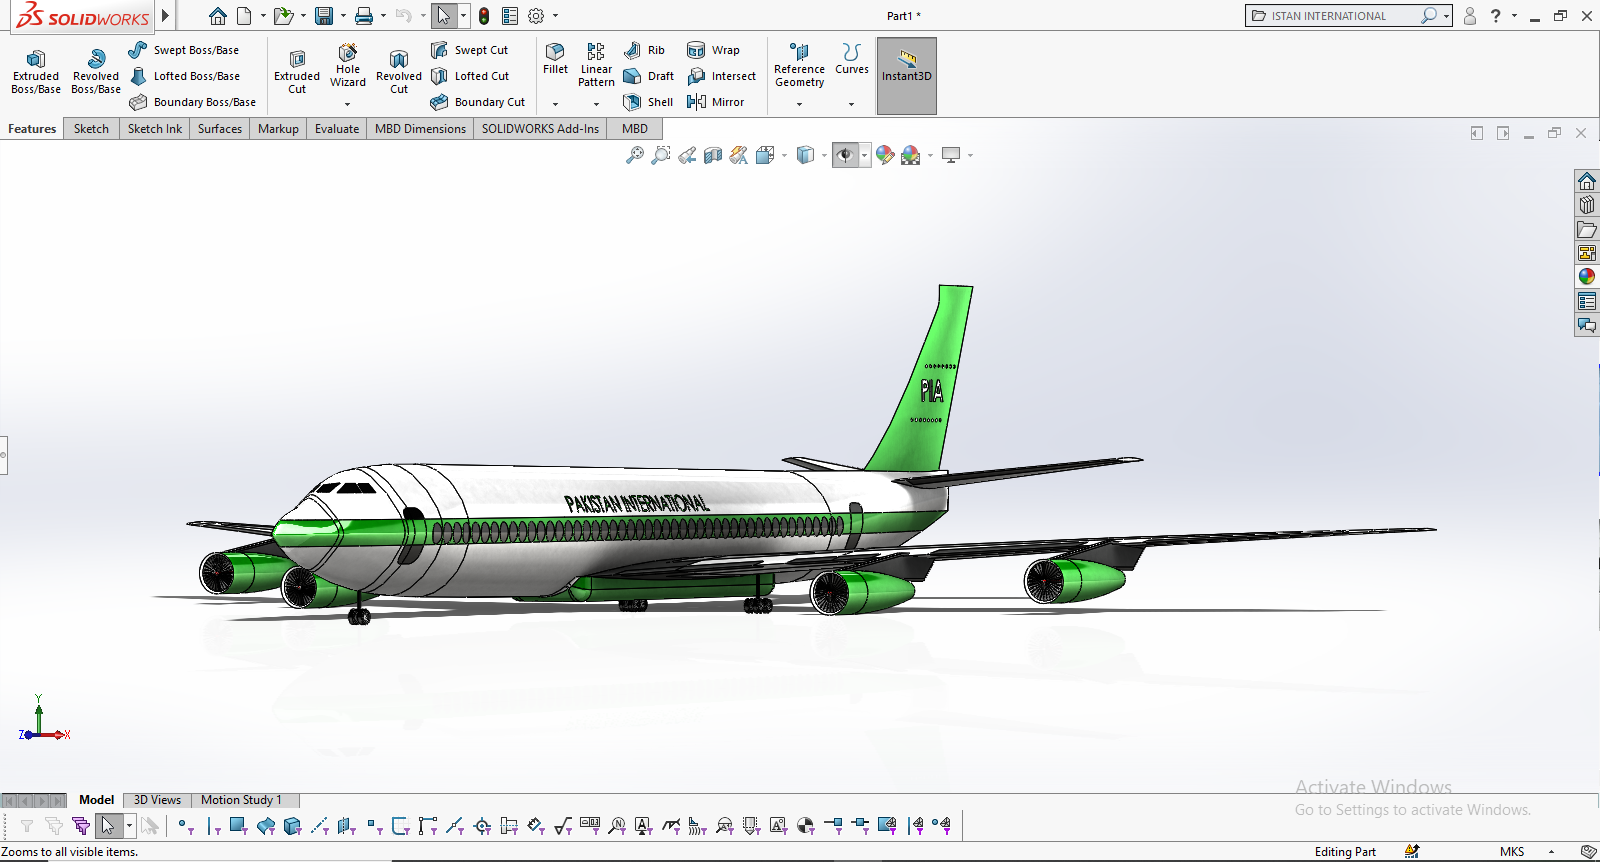Click the Intersect feature button
The image size is (1600, 862).
721,76
